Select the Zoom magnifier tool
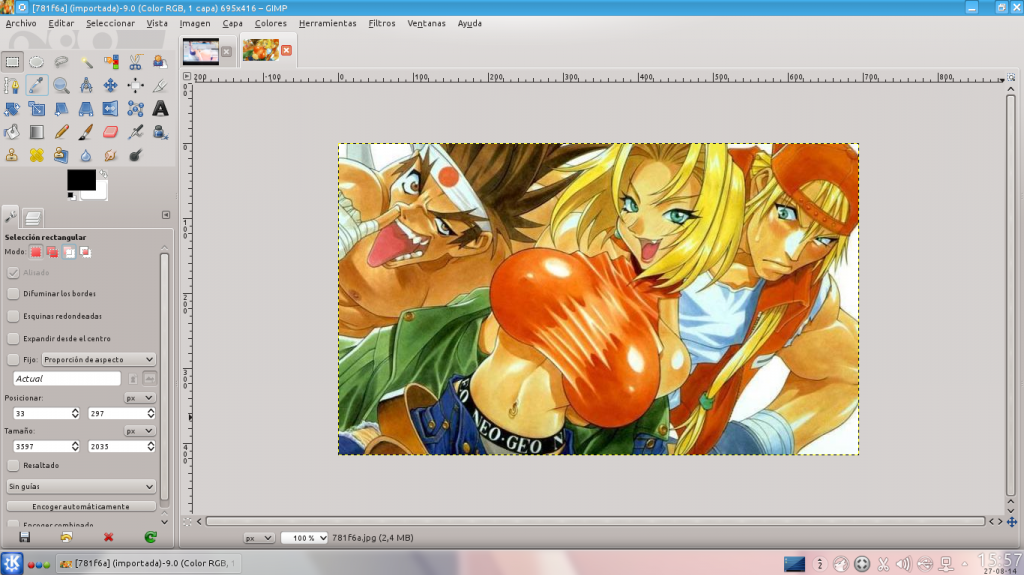The height and width of the screenshot is (575, 1024). pyautogui.click(x=61, y=86)
